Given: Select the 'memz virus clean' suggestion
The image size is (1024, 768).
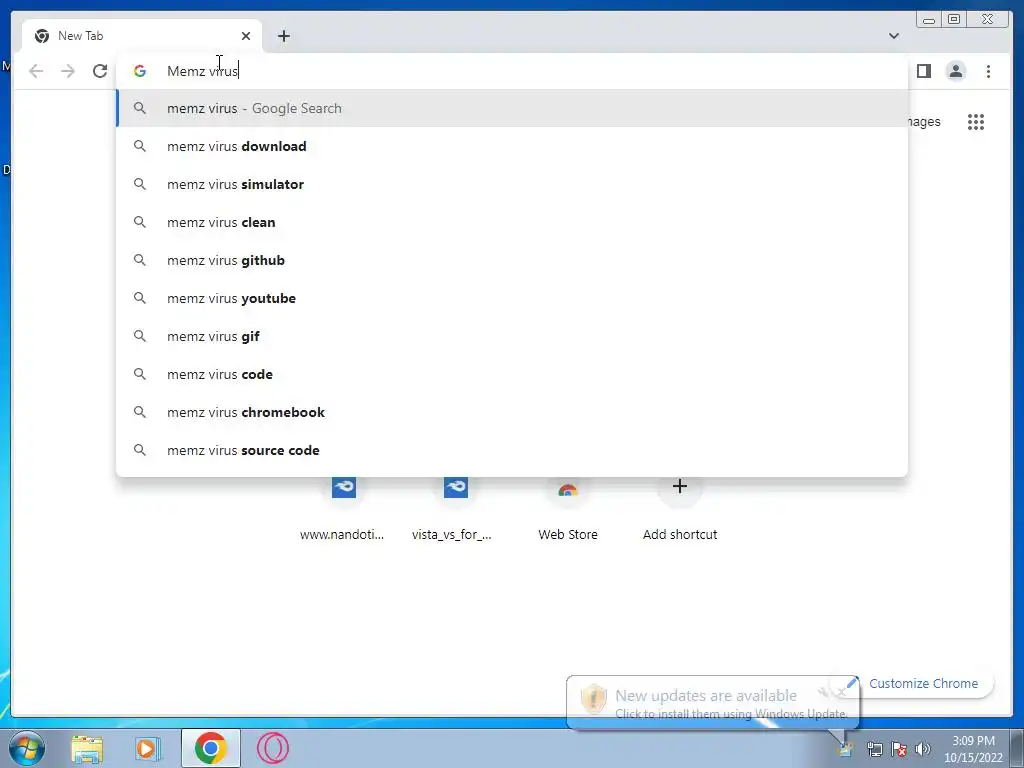Looking at the screenshot, I should click(x=512, y=222).
